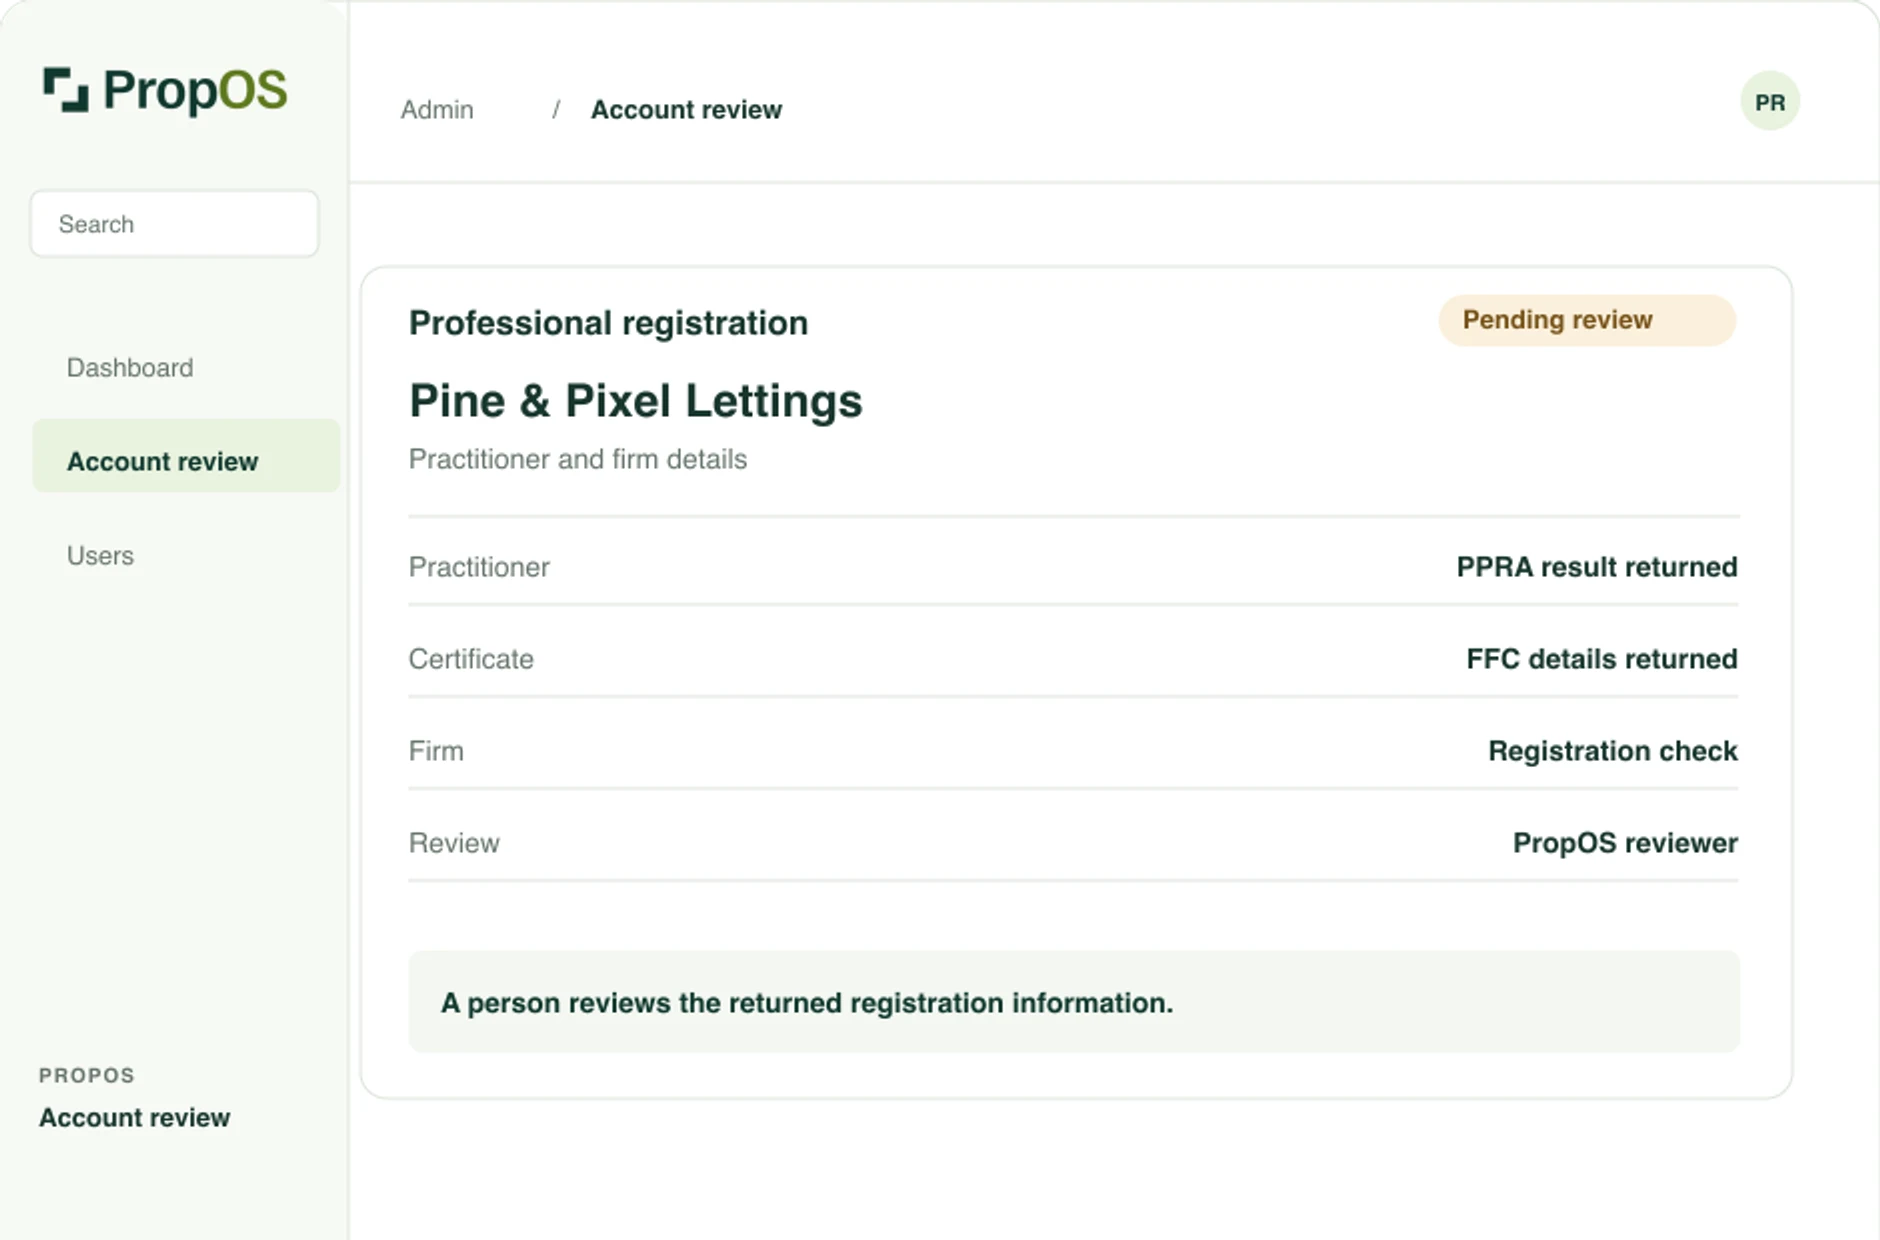Open Dashboard in the sidebar

[x=130, y=368]
